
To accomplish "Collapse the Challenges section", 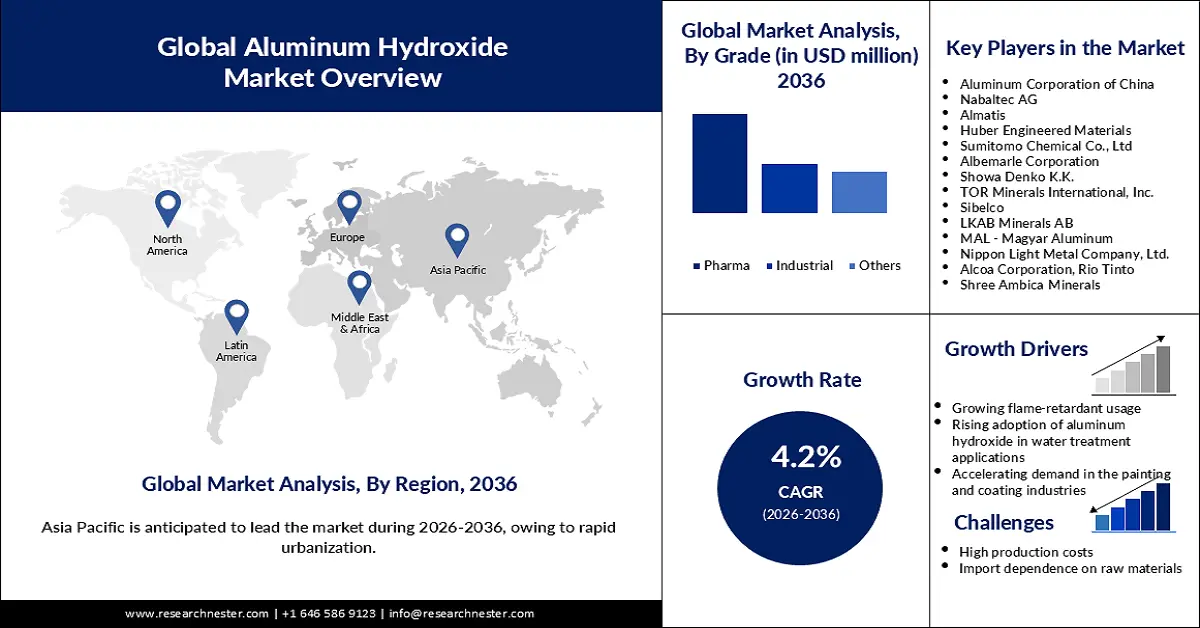I will [x=1004, y=522].
